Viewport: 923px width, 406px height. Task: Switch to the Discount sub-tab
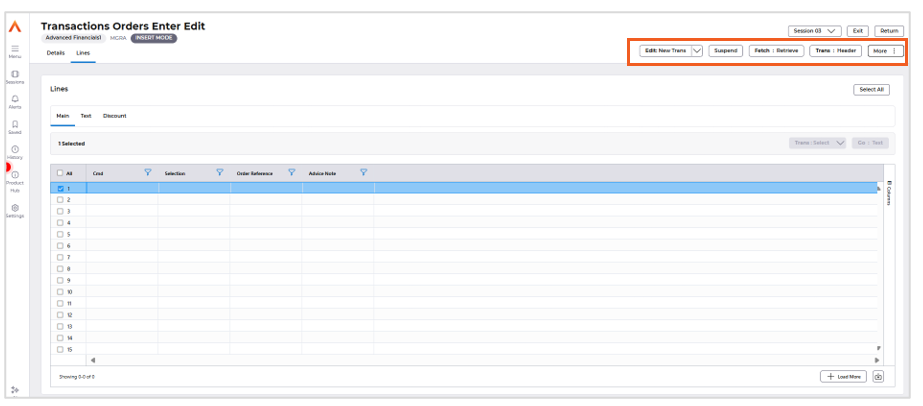(115, 116)
